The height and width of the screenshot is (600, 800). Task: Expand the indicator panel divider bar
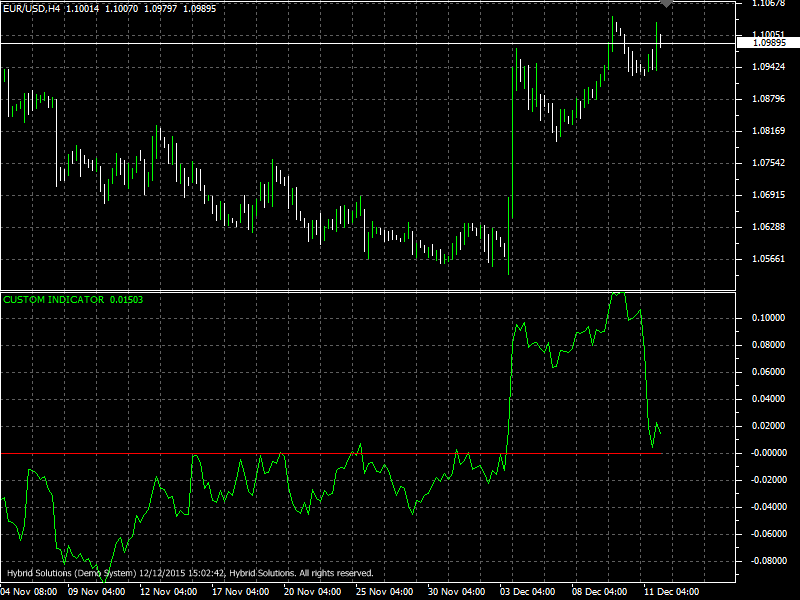(400, 291)
